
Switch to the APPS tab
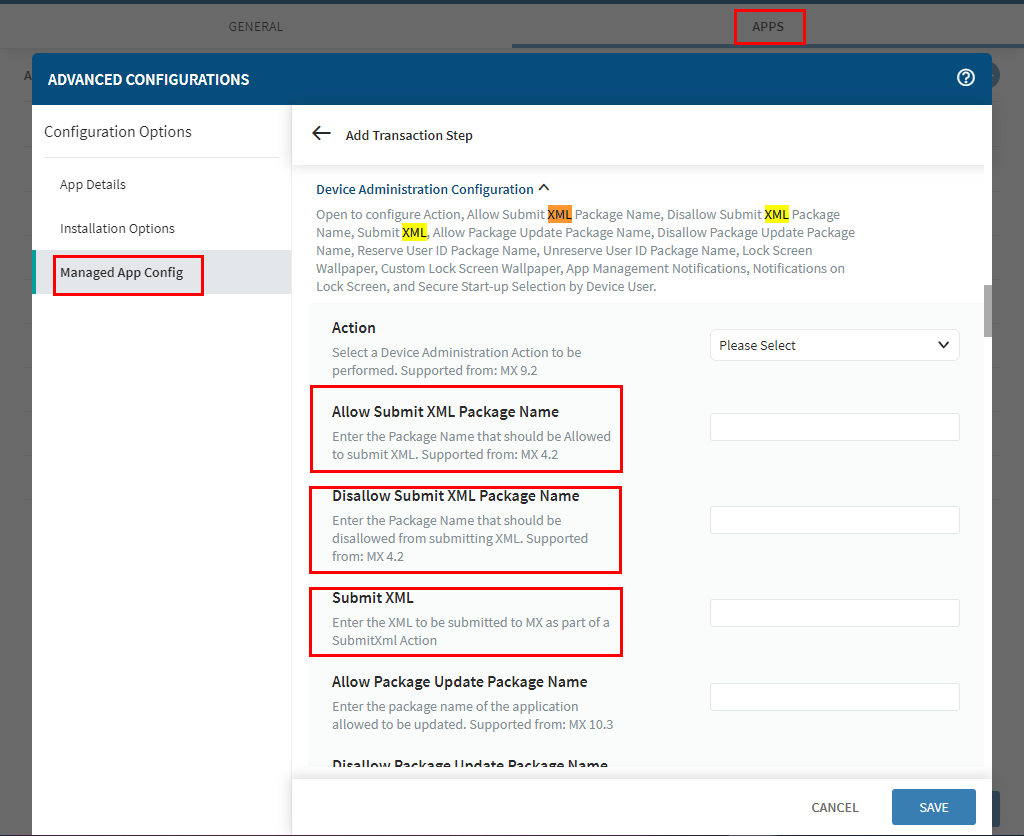(768, 26)
